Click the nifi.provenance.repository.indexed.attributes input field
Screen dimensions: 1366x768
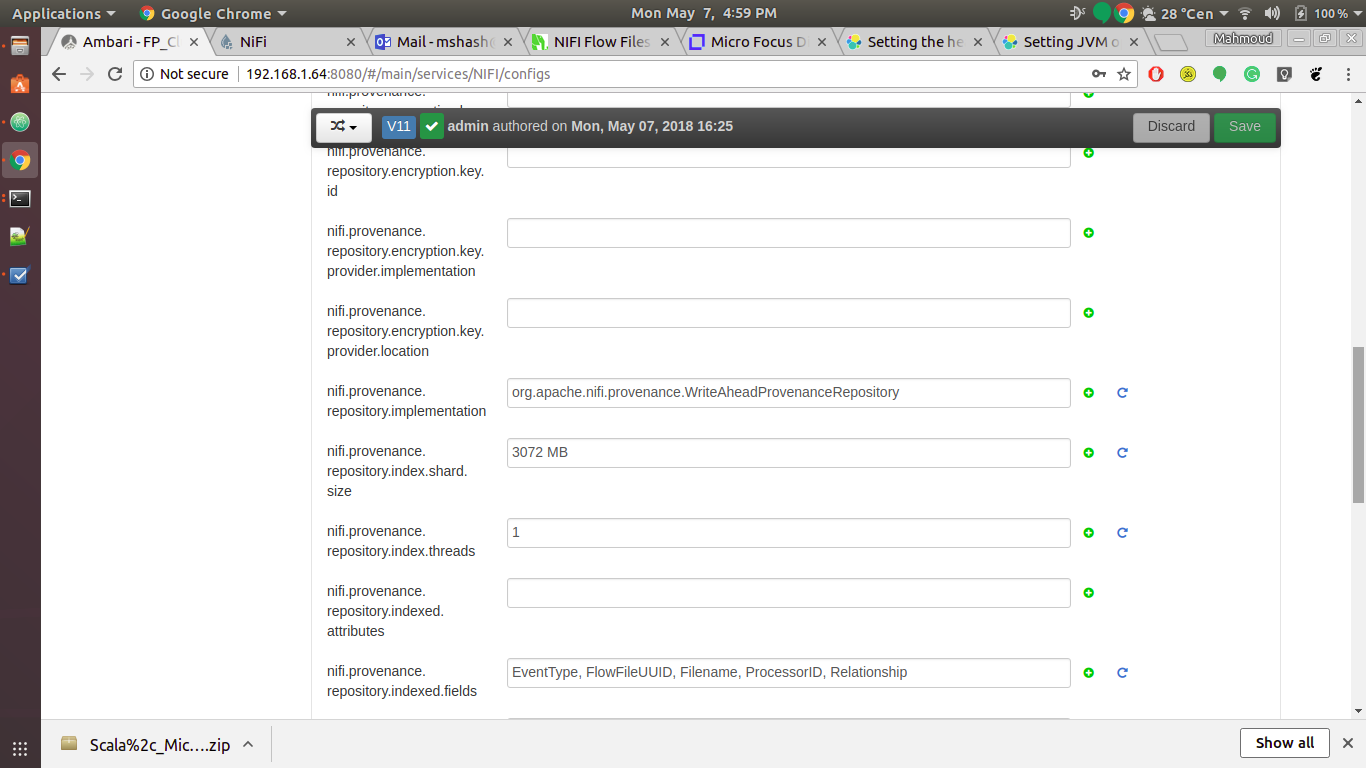pos(788,593)
